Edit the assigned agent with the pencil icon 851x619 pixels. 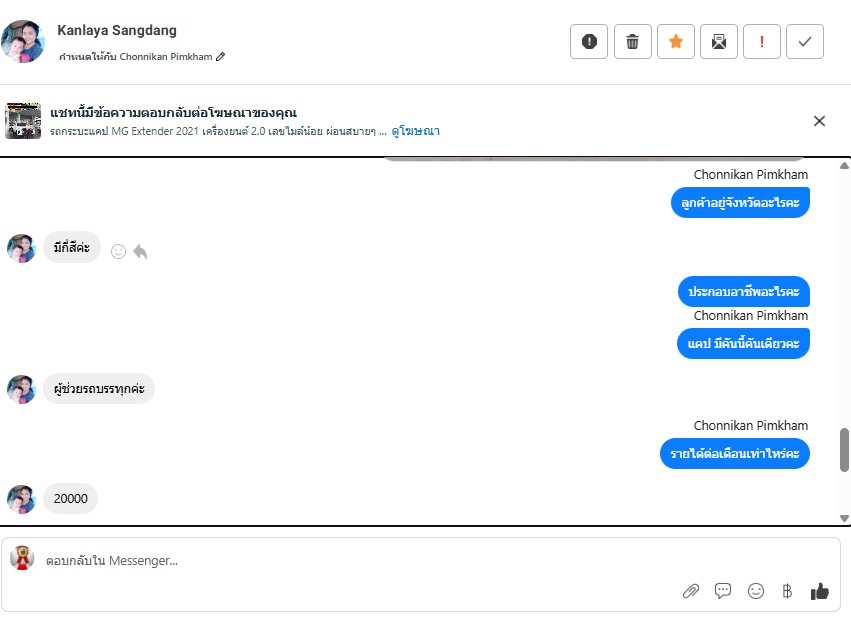tap(221, 57)
